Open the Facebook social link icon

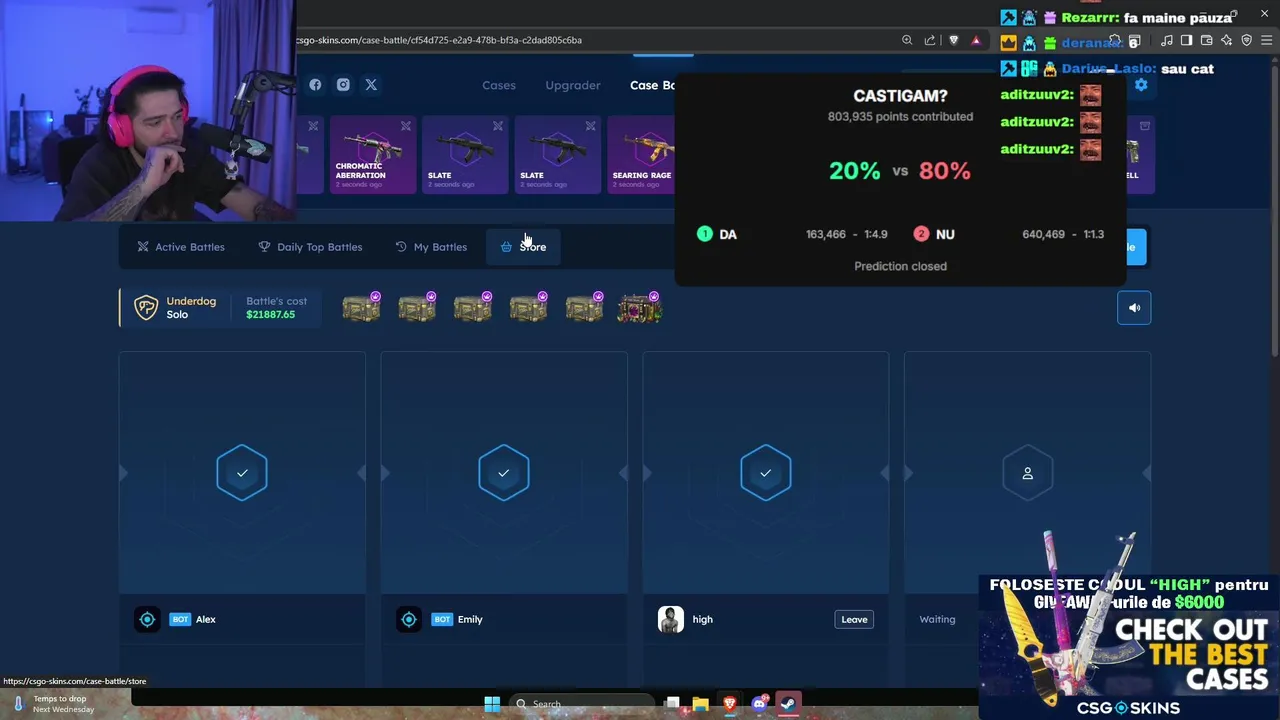(315, 85)
